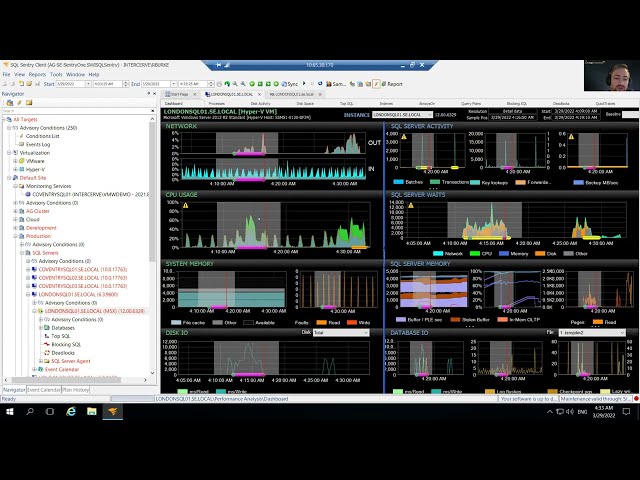Open the Disk Total dropdown in Disk IO
The width and height of the screenshot is (640, 480).
341,333
